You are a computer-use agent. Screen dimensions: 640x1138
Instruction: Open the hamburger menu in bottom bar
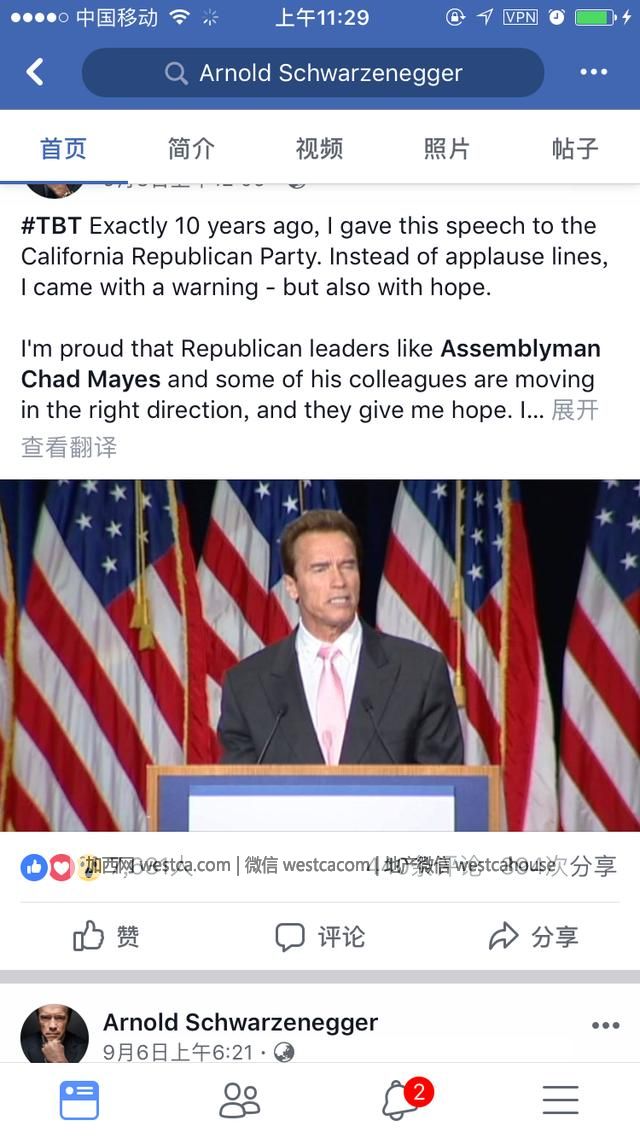pyautogui.click(x=560, y=1099)
